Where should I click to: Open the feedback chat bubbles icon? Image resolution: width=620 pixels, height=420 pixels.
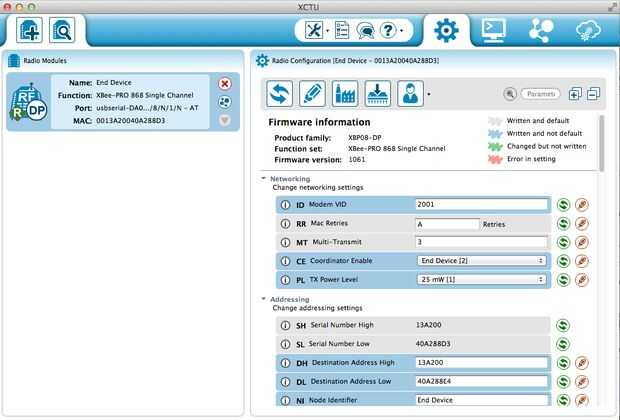tap(365, 30)
